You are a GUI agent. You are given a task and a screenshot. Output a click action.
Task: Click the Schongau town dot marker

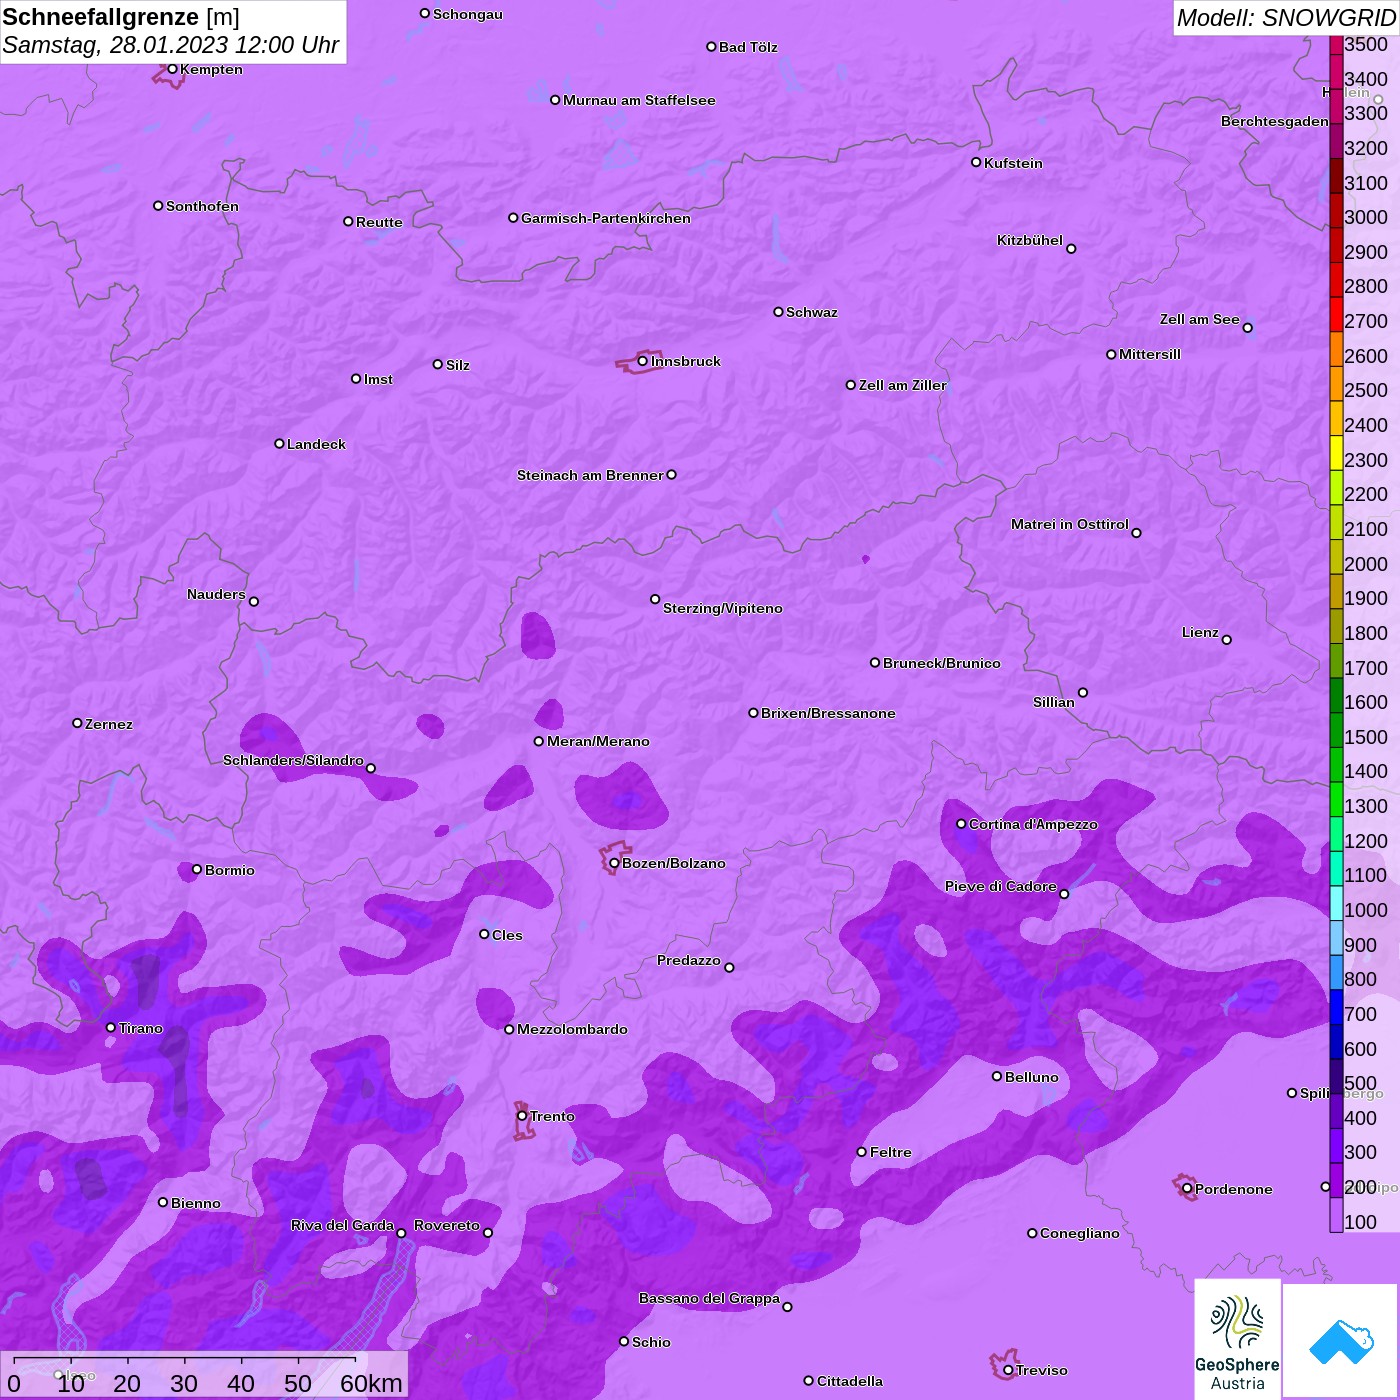425,13
